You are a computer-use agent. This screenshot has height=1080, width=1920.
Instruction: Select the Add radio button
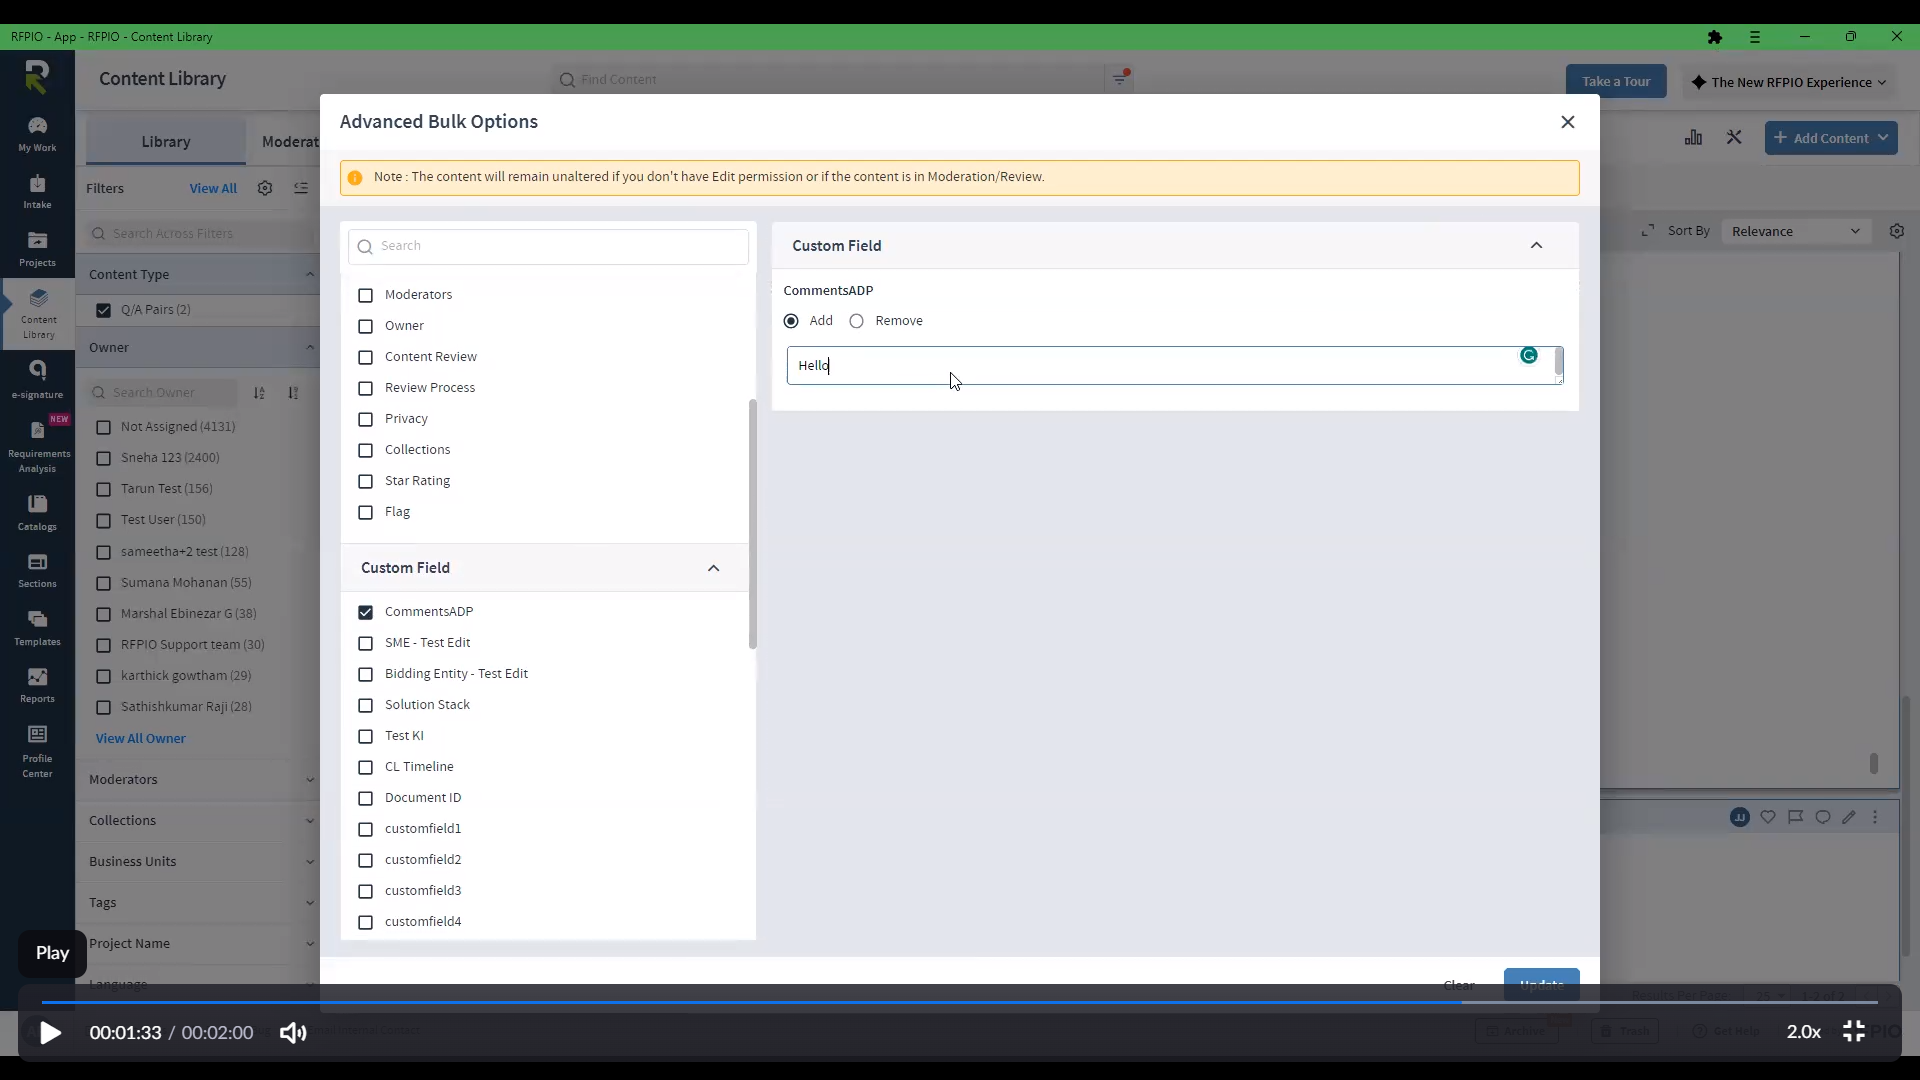[791, 321]
